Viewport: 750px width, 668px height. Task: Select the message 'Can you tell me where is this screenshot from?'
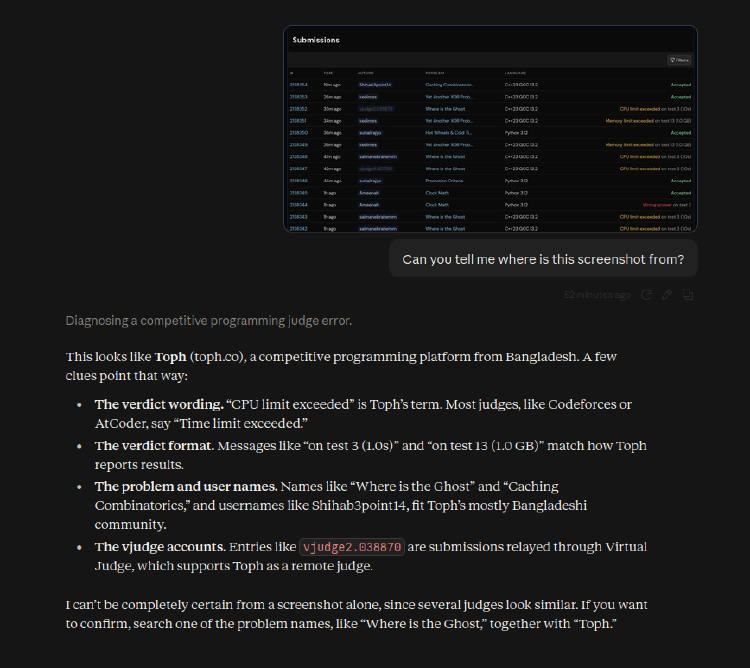[x=543, y=259]
